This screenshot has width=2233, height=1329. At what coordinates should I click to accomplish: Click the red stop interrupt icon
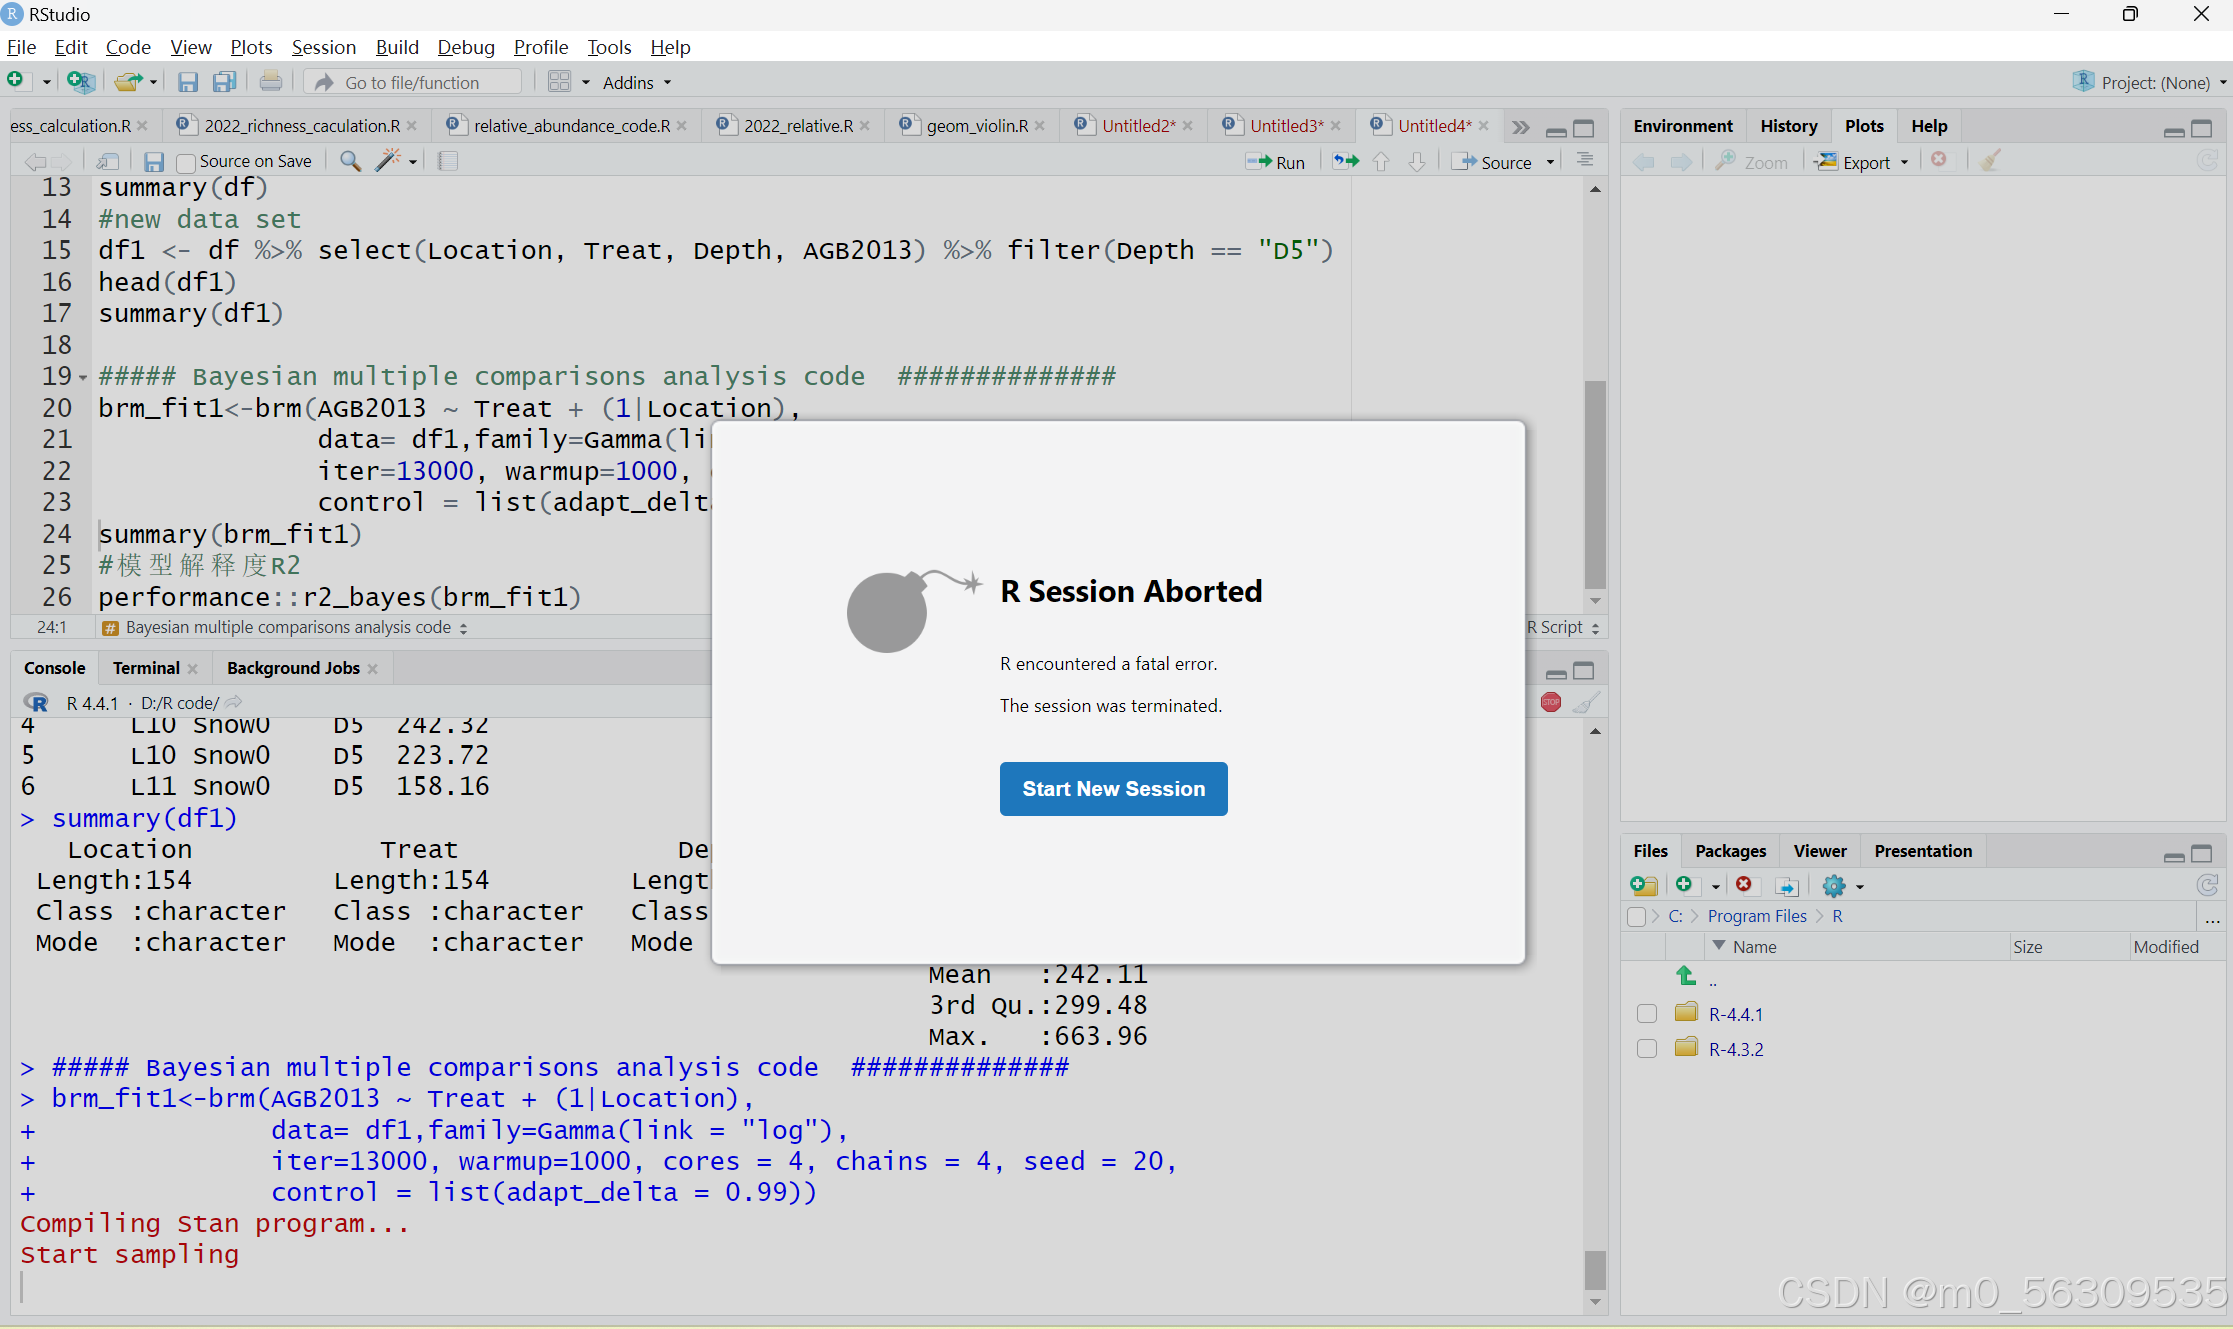[x=1550, y=702]
